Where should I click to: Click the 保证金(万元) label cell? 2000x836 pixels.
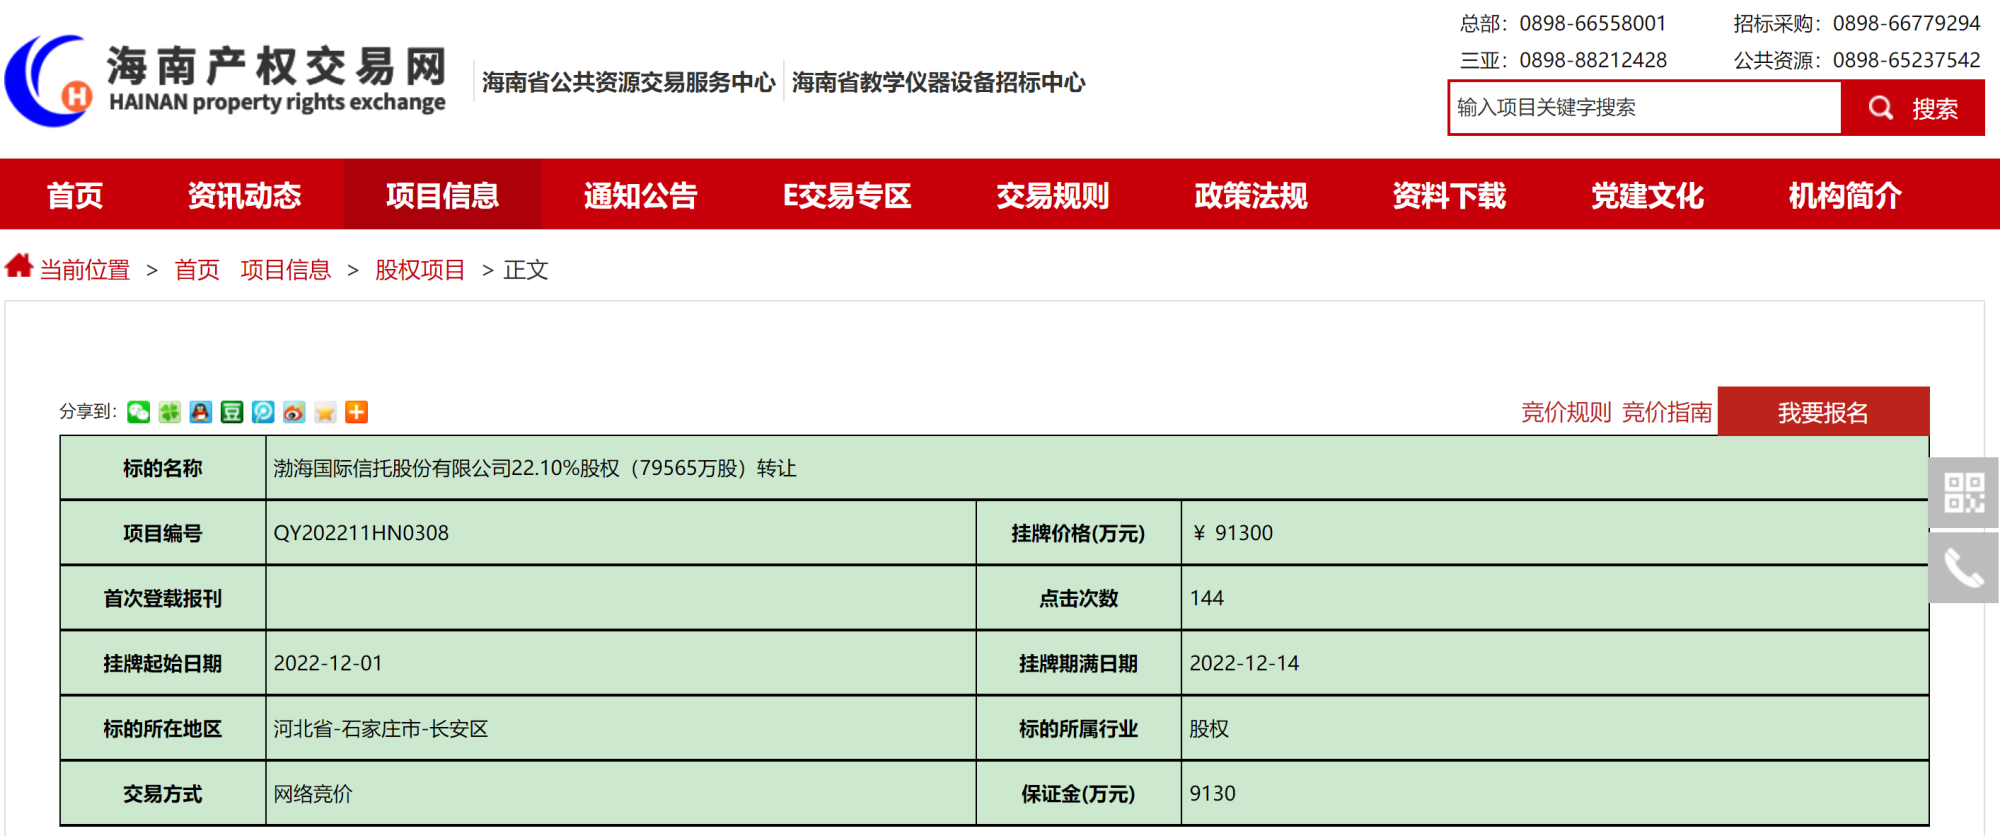pos(1078,793)
